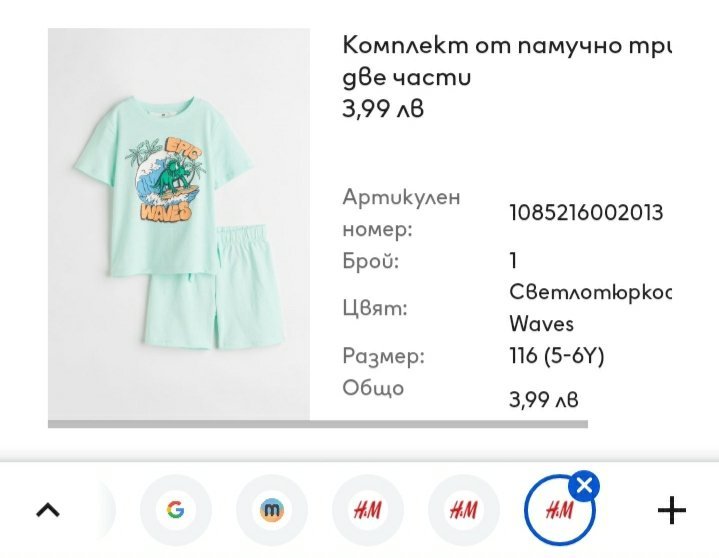
Task: Click the Брой quantity value 1
Action: tap(513, 260)
